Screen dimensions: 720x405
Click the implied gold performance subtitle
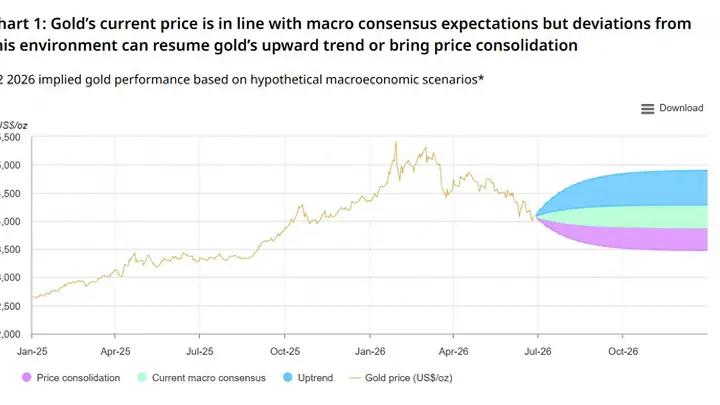(x=242, y=79)
